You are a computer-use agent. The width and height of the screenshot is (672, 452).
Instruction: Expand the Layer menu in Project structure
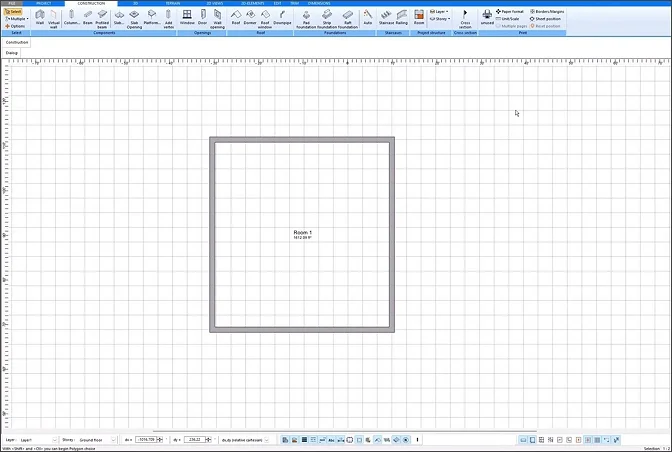439,12
